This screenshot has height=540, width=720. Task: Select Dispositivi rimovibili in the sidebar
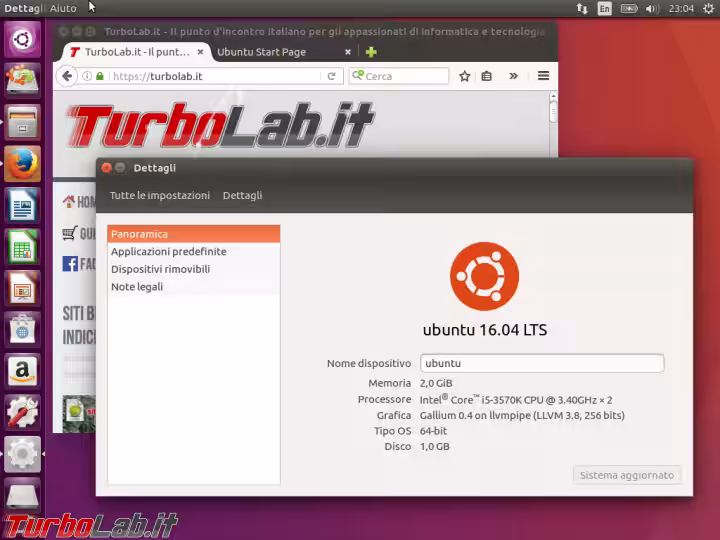click(x=193, y=269)
